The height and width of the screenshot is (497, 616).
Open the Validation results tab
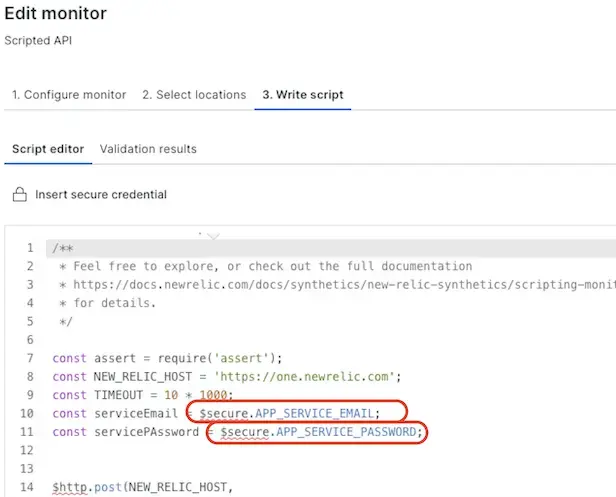pos(148,149)
